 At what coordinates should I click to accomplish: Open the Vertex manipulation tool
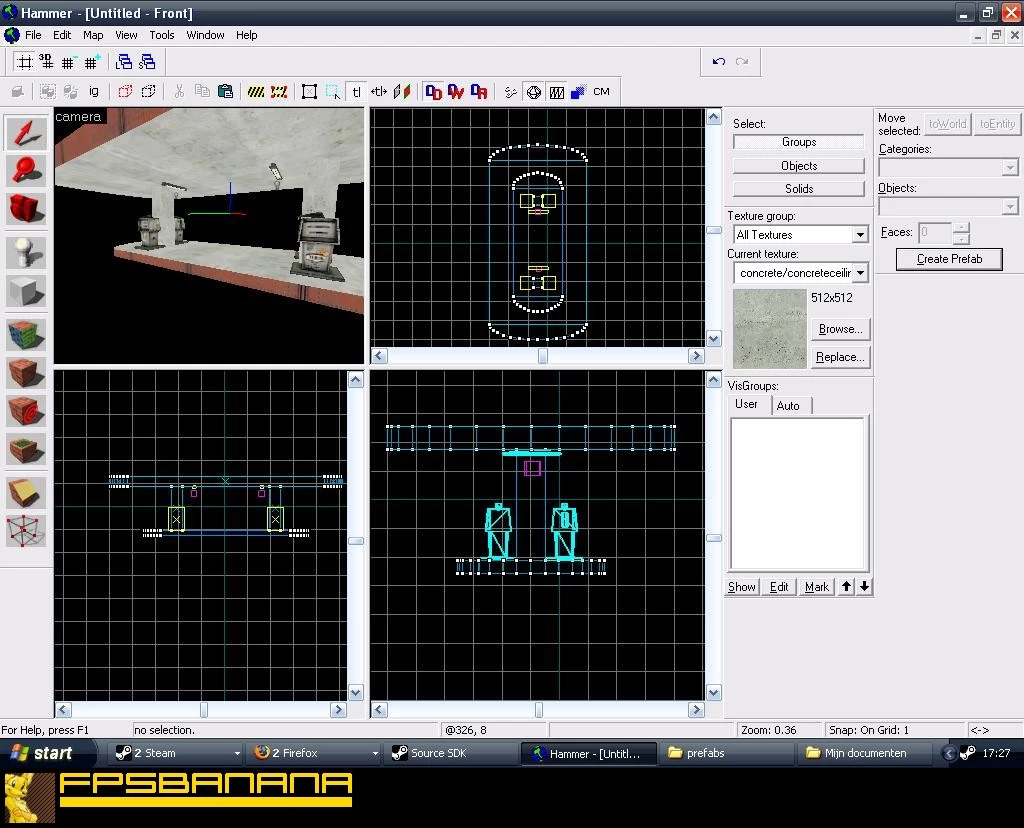click(26, 530)
